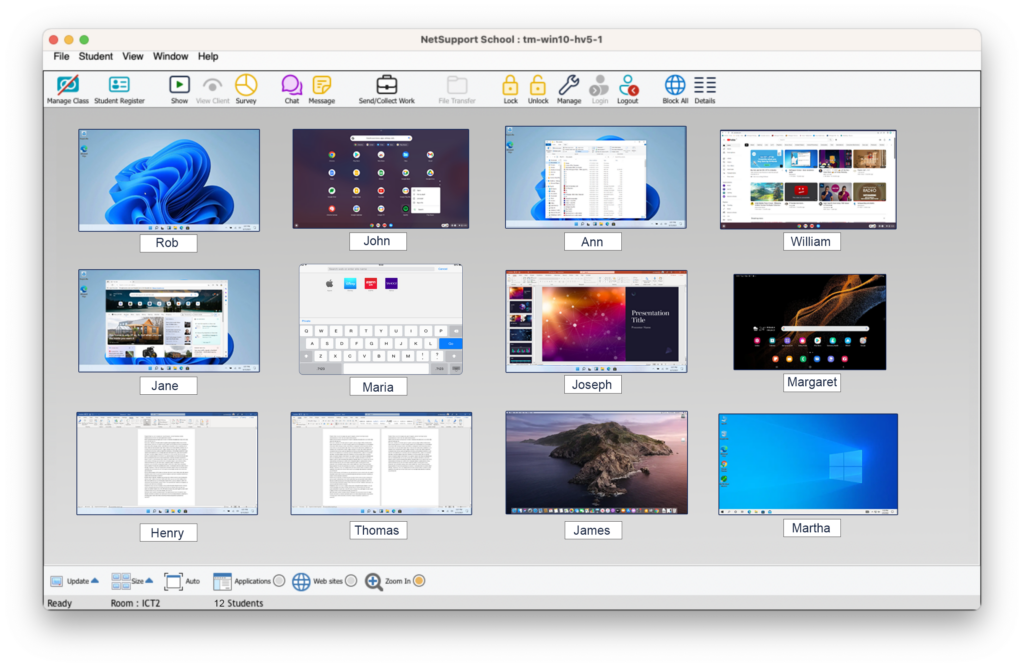
Task: Open the Window menu
Action: point(170,57)
